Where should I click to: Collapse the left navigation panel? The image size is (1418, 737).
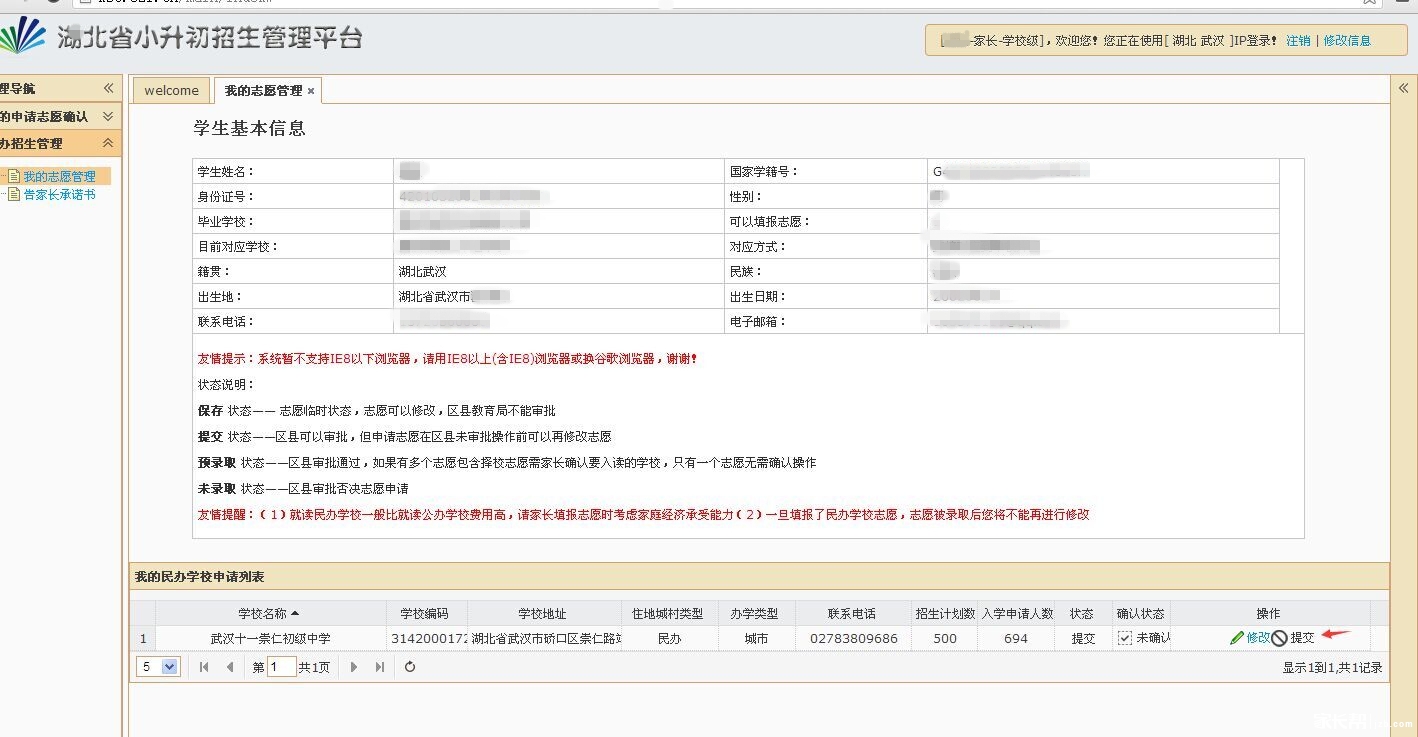coord(109,88)
